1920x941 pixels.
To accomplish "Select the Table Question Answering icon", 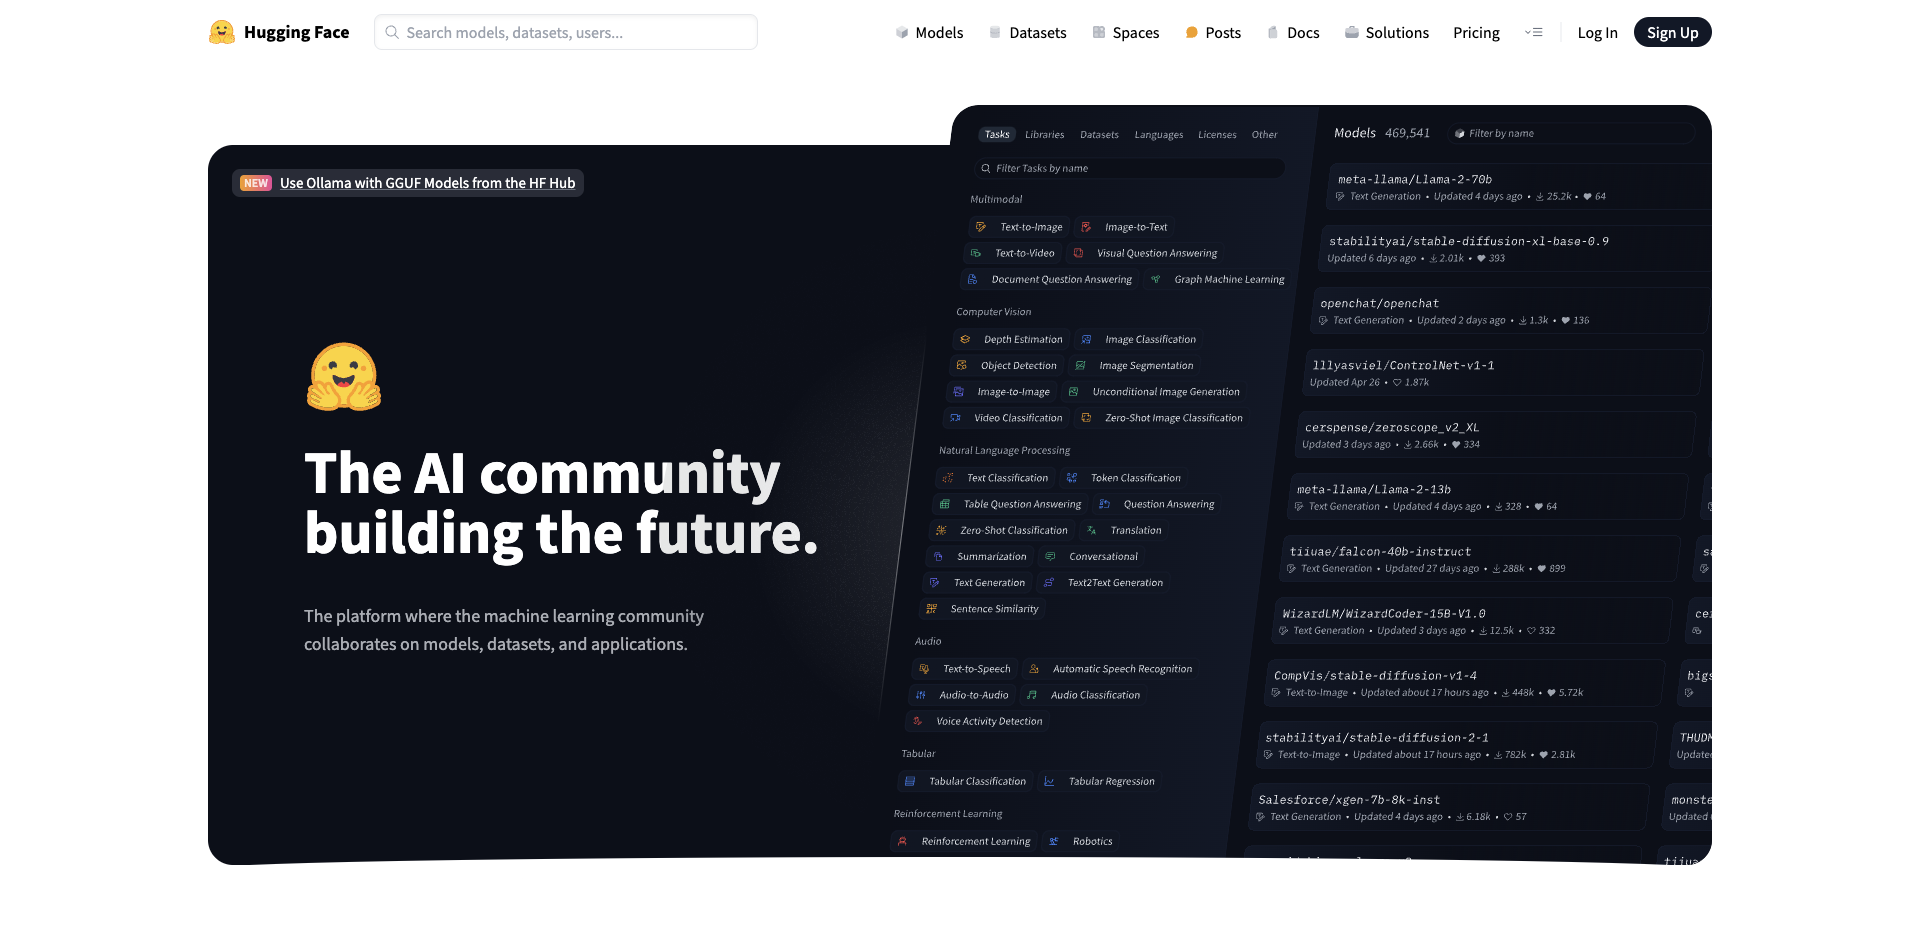I will tap(945, 504).
